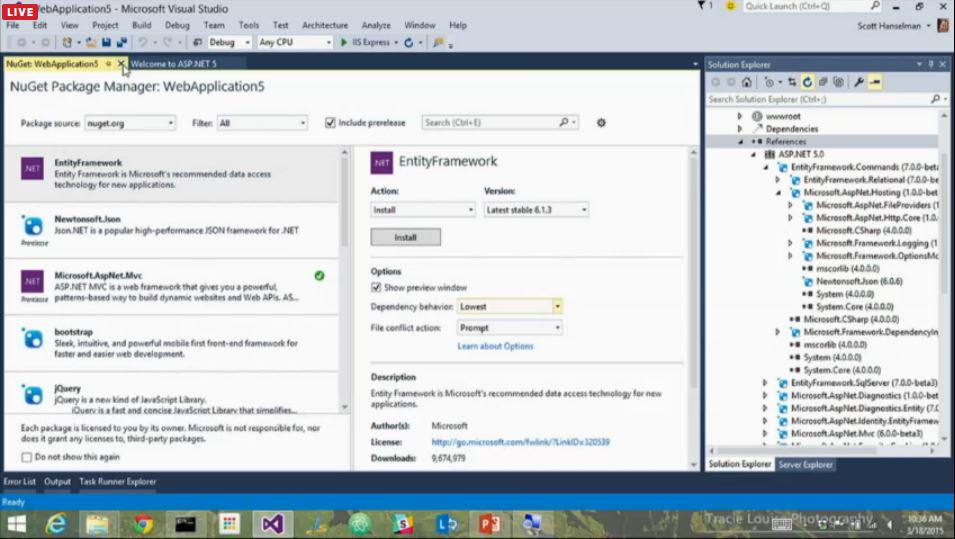Viewport: 955px width, 539px height.
Task: Click the Sync with Active Document icon
Action: 792,82
